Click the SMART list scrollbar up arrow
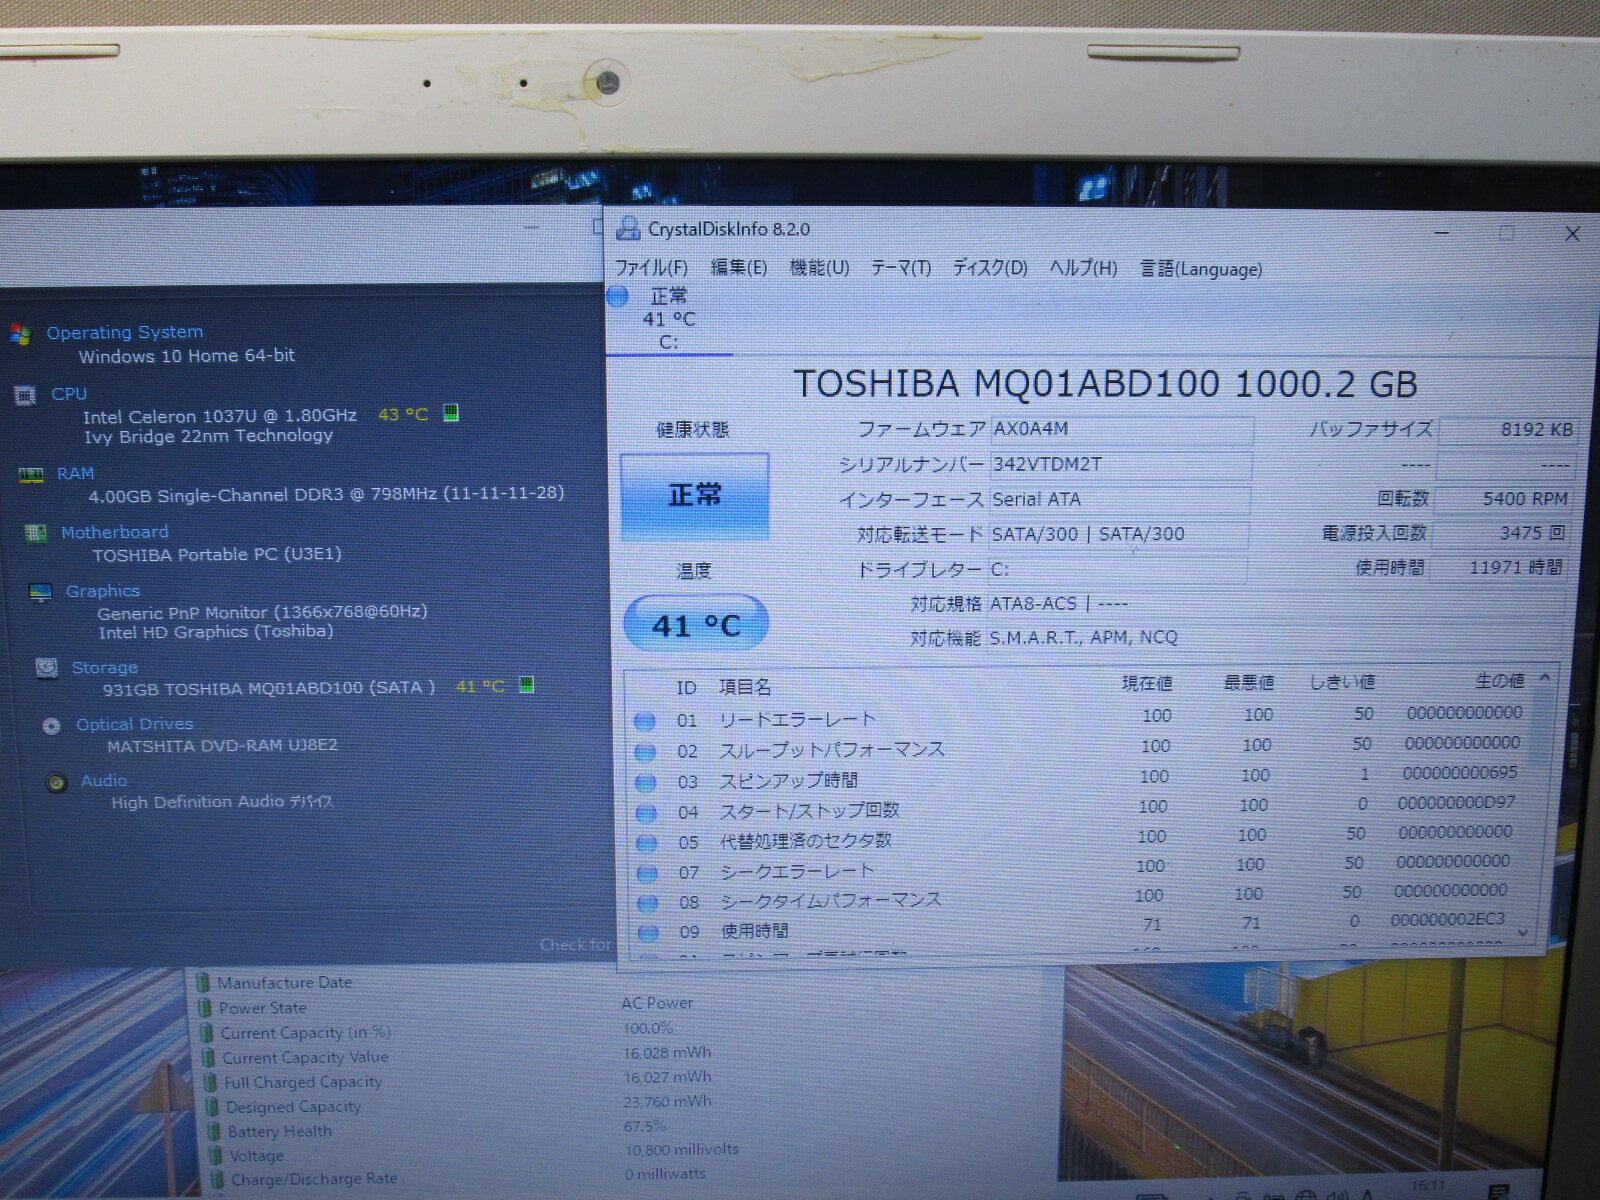This screenshot has width=1600, height=1200. tap(1544, 678)
